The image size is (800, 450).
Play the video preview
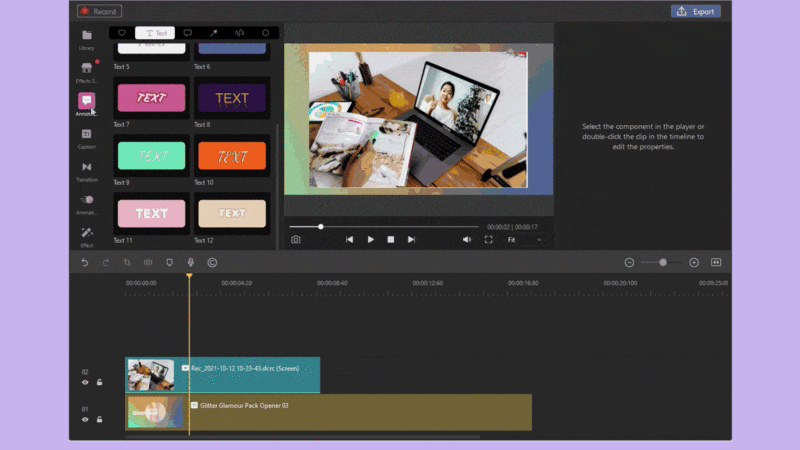pyautogui.click(x=370, y=239)
